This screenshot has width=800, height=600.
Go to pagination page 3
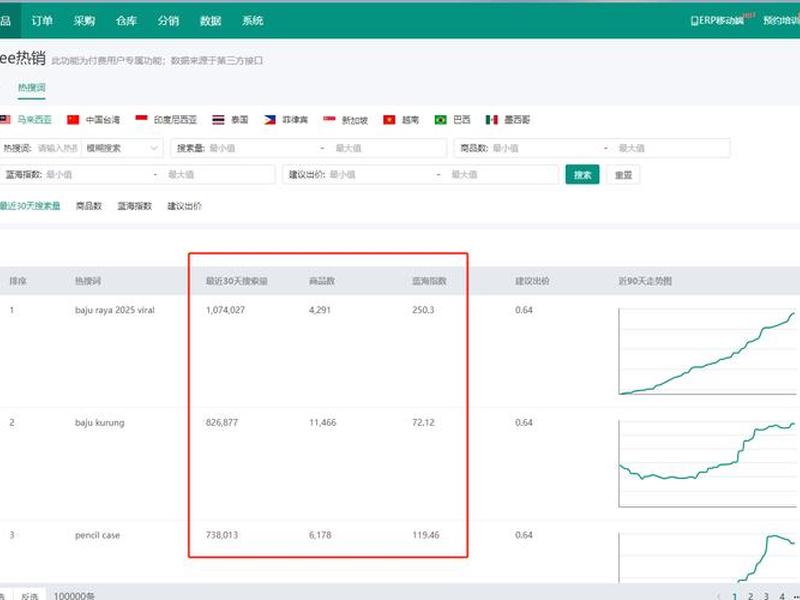coord(766,595)
